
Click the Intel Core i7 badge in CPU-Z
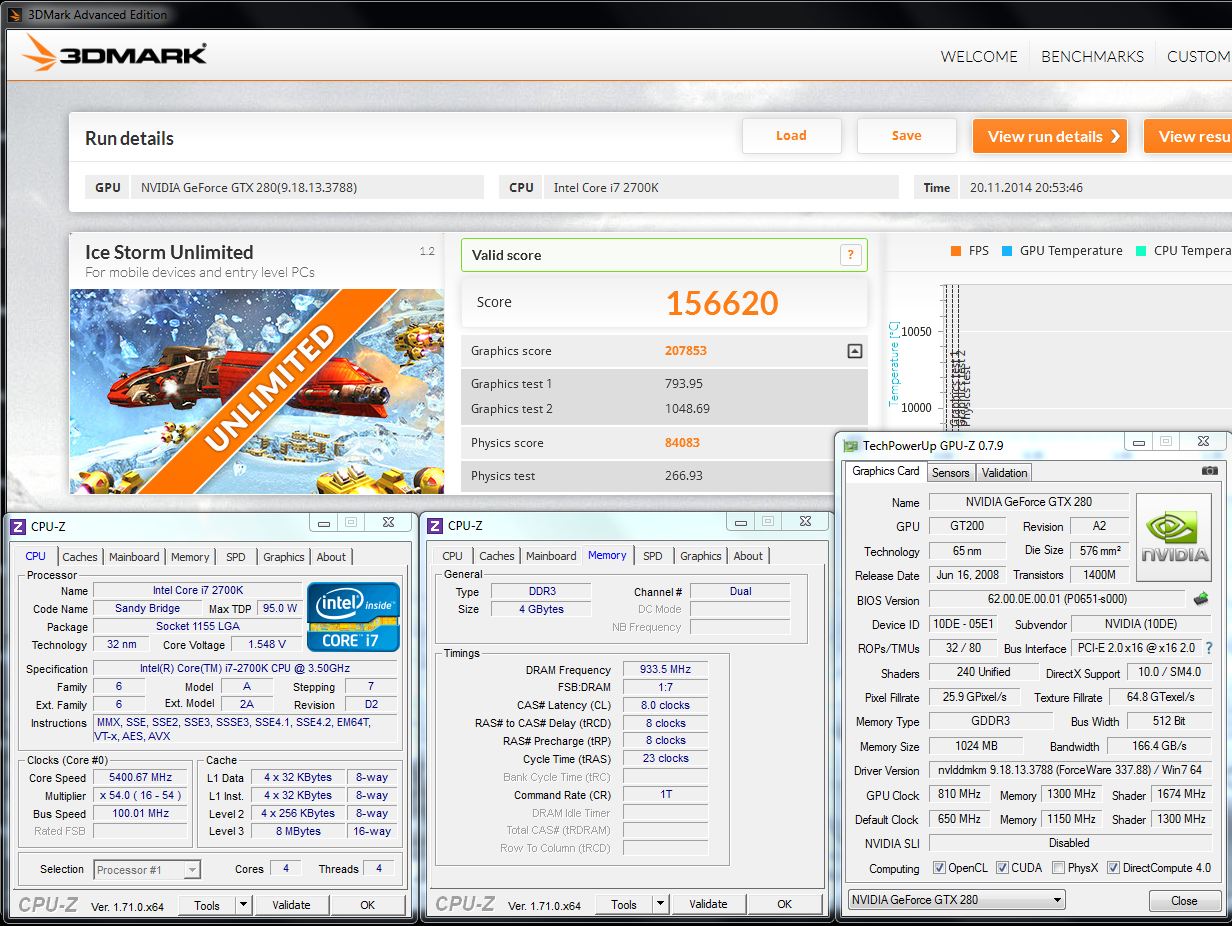tap(354, 617)
